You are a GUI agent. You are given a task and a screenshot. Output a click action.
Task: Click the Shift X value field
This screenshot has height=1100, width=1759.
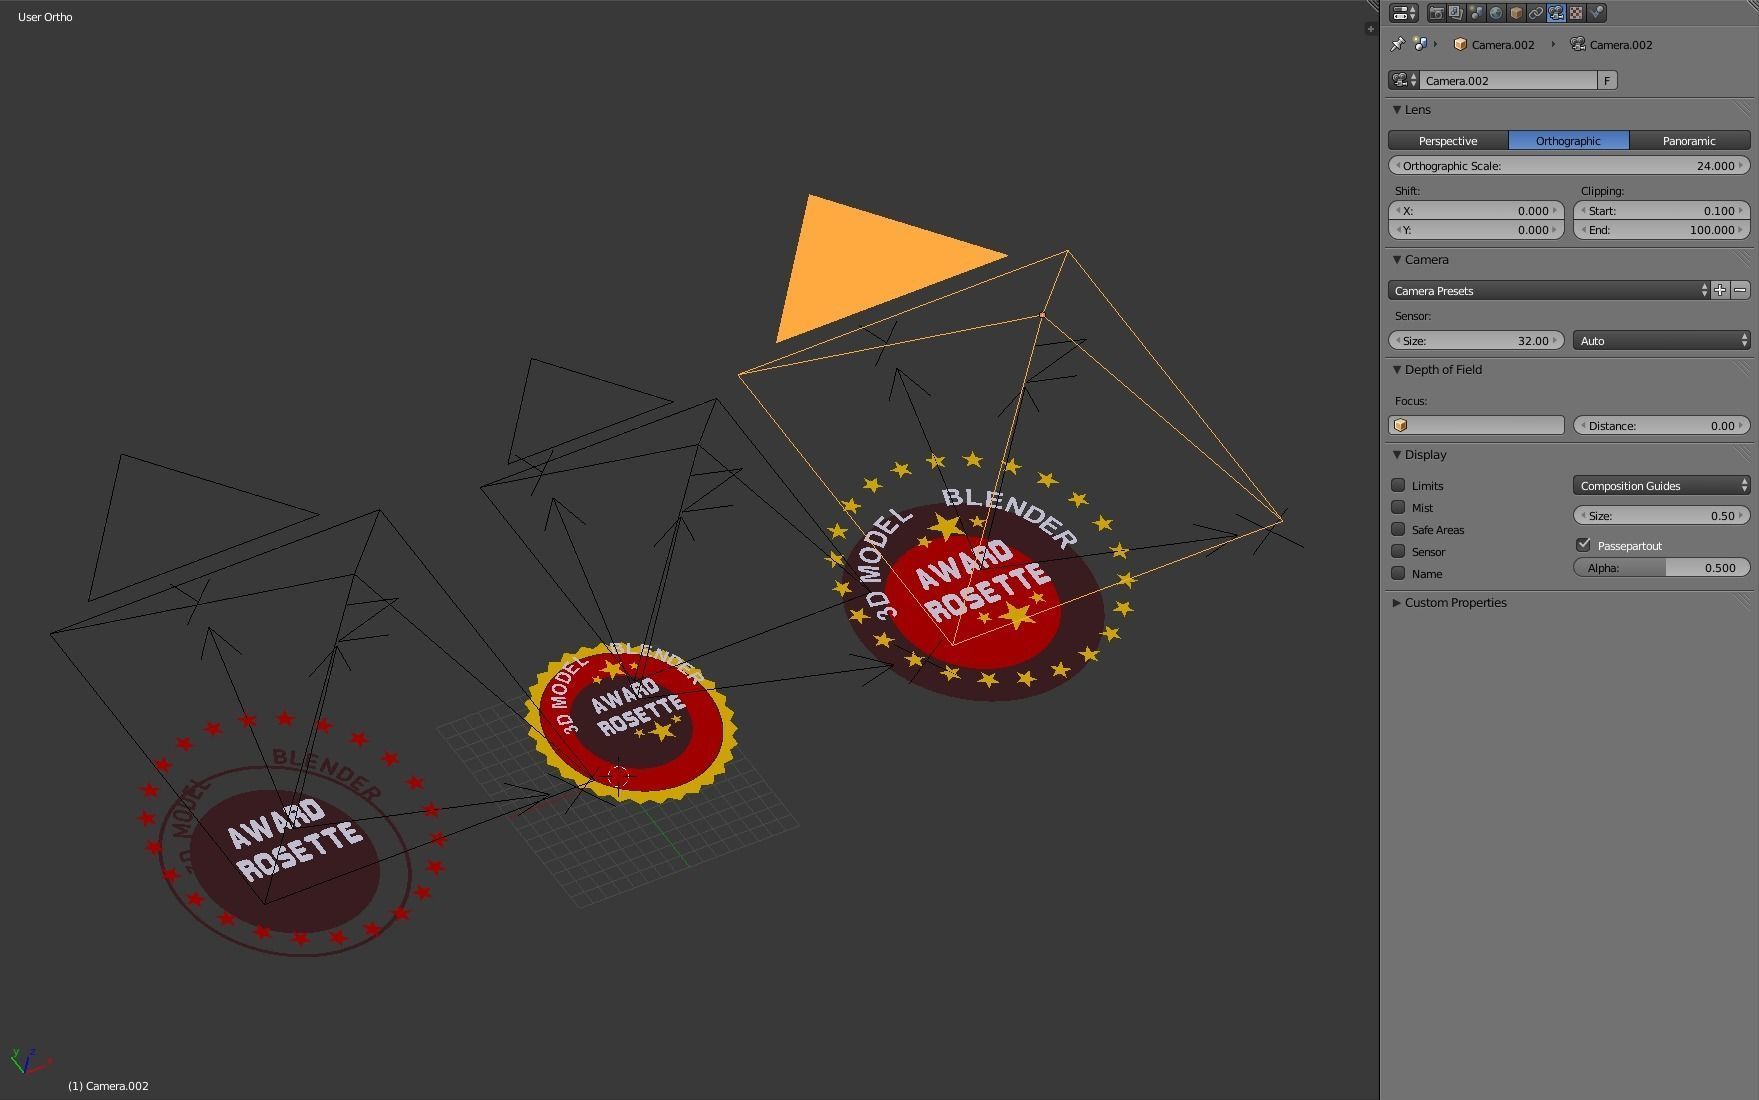point(1476,211)
